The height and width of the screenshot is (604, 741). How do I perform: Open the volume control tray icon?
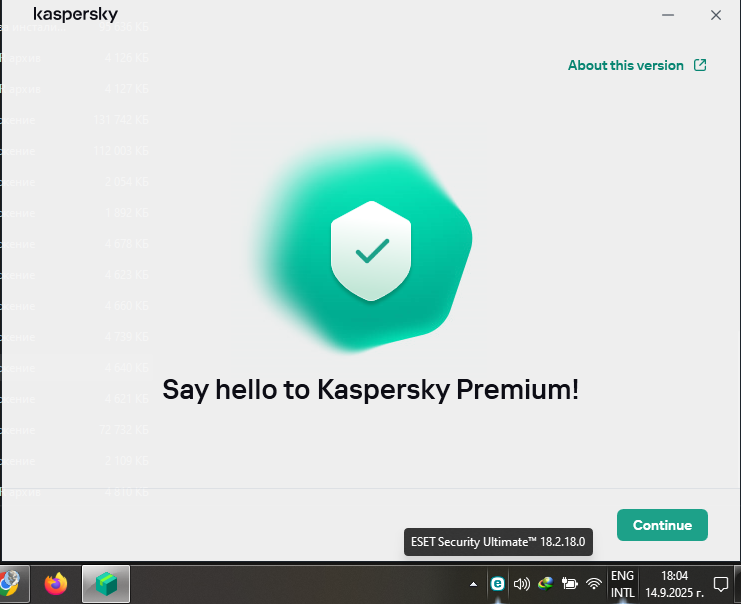521,584
